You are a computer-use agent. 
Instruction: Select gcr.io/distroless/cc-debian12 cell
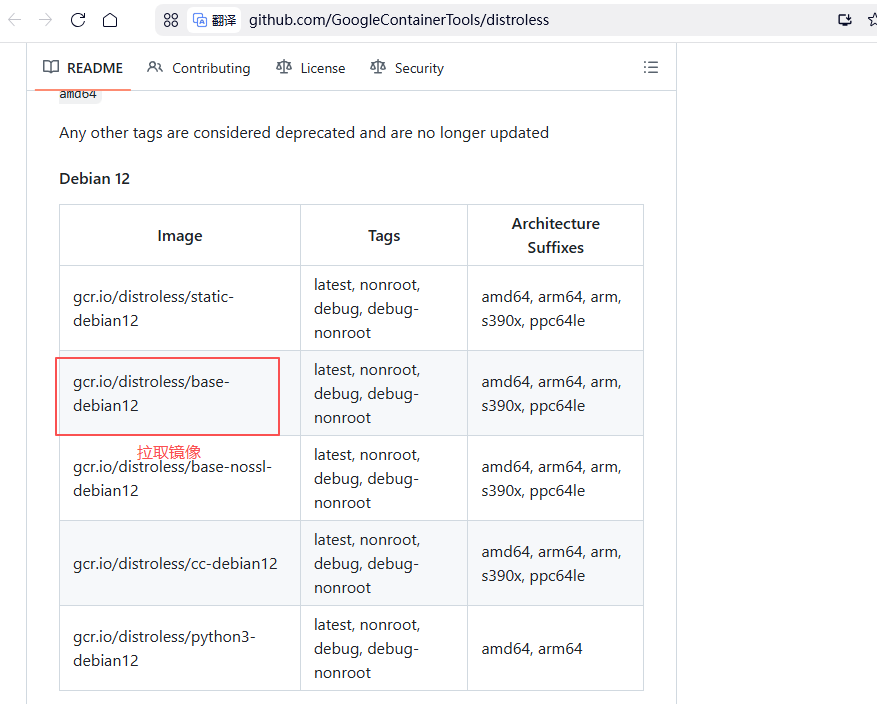[180, 563]
